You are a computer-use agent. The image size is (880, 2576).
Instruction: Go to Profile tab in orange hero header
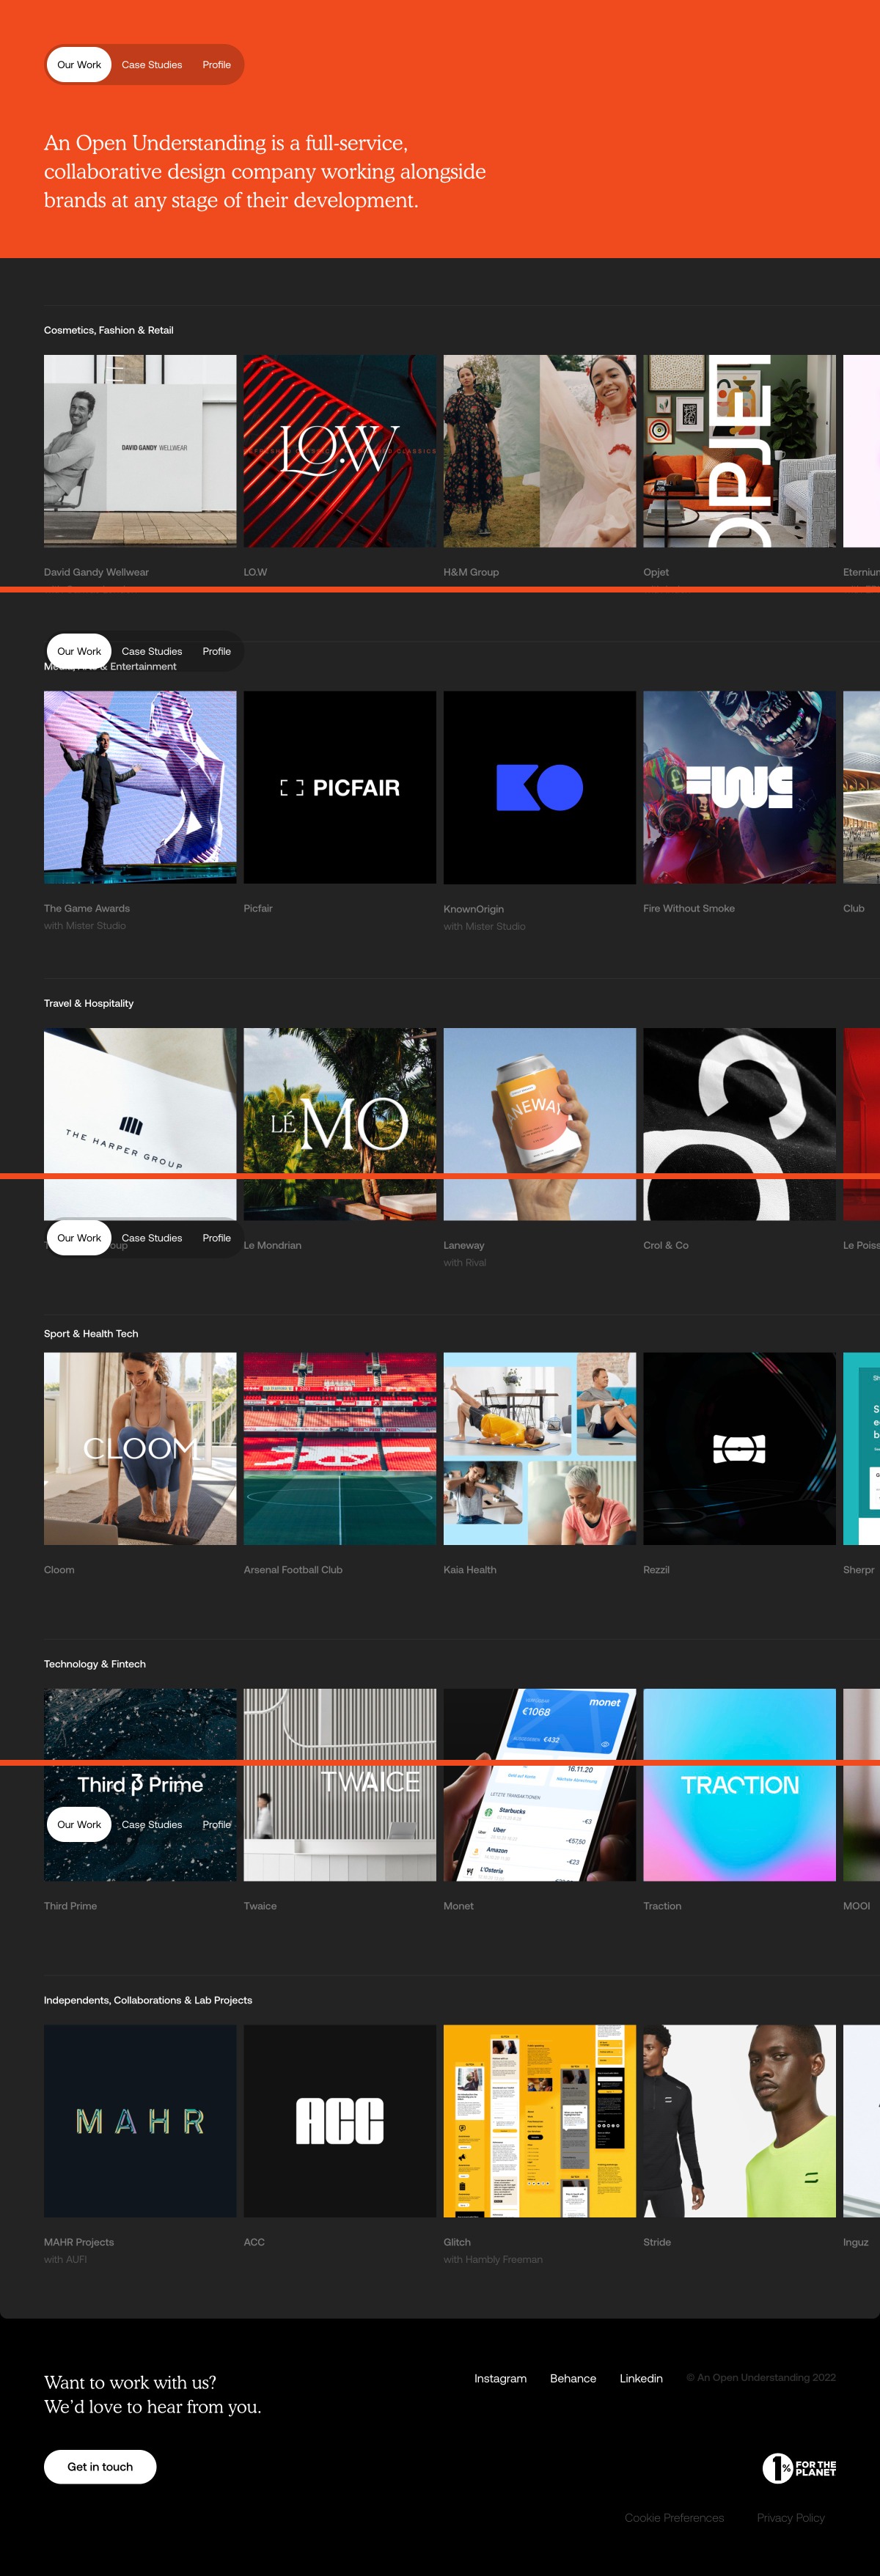[x=216, y=65]
